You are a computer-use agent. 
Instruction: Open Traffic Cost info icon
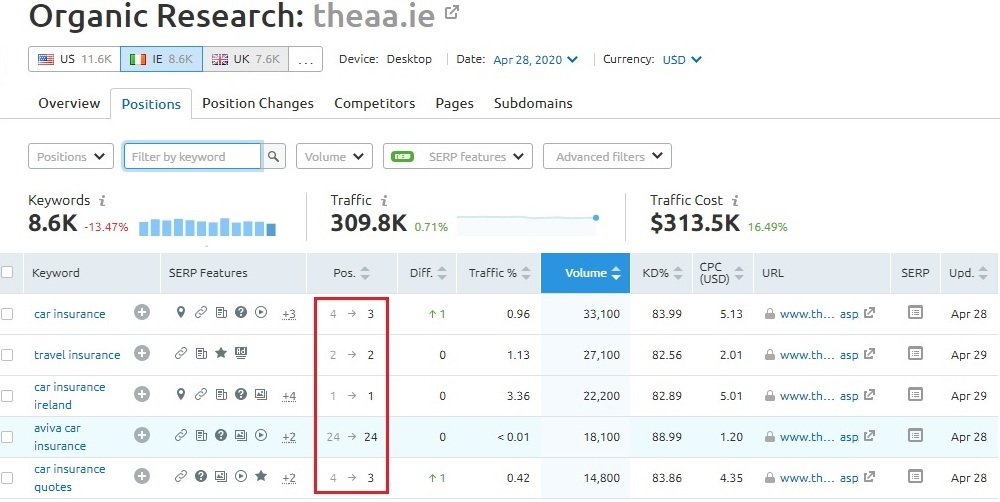point(735,200)
